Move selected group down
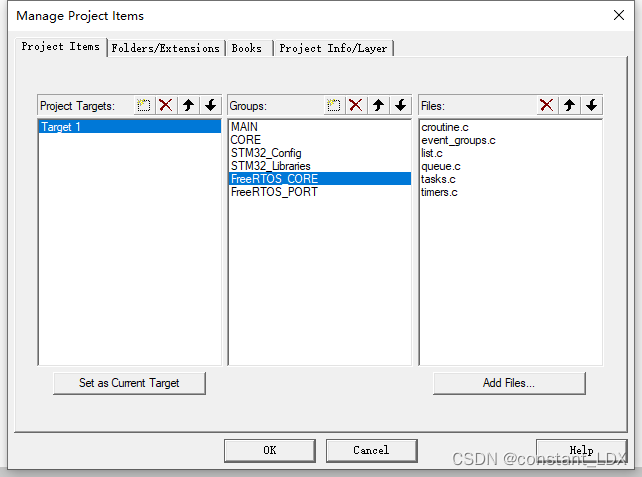Image resolution: width=642 pixels, height=477 pixels. (400, 105)
